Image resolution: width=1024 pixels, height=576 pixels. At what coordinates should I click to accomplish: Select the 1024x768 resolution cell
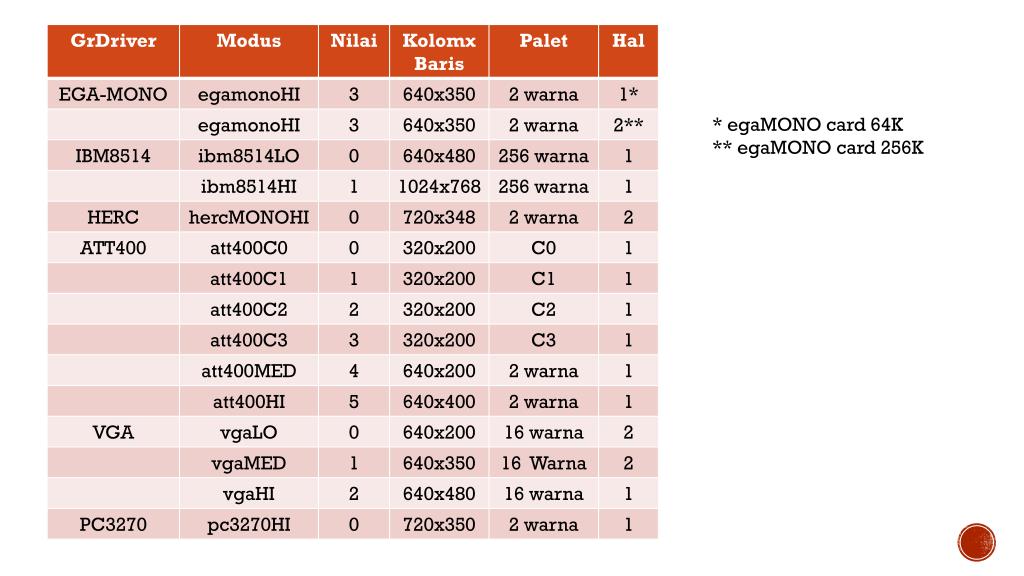[439, 186]
